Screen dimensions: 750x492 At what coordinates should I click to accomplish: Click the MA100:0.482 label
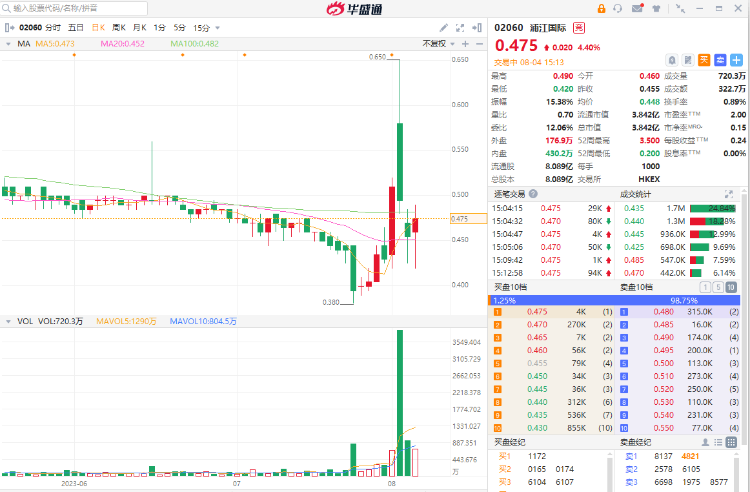tap(195, 44)
